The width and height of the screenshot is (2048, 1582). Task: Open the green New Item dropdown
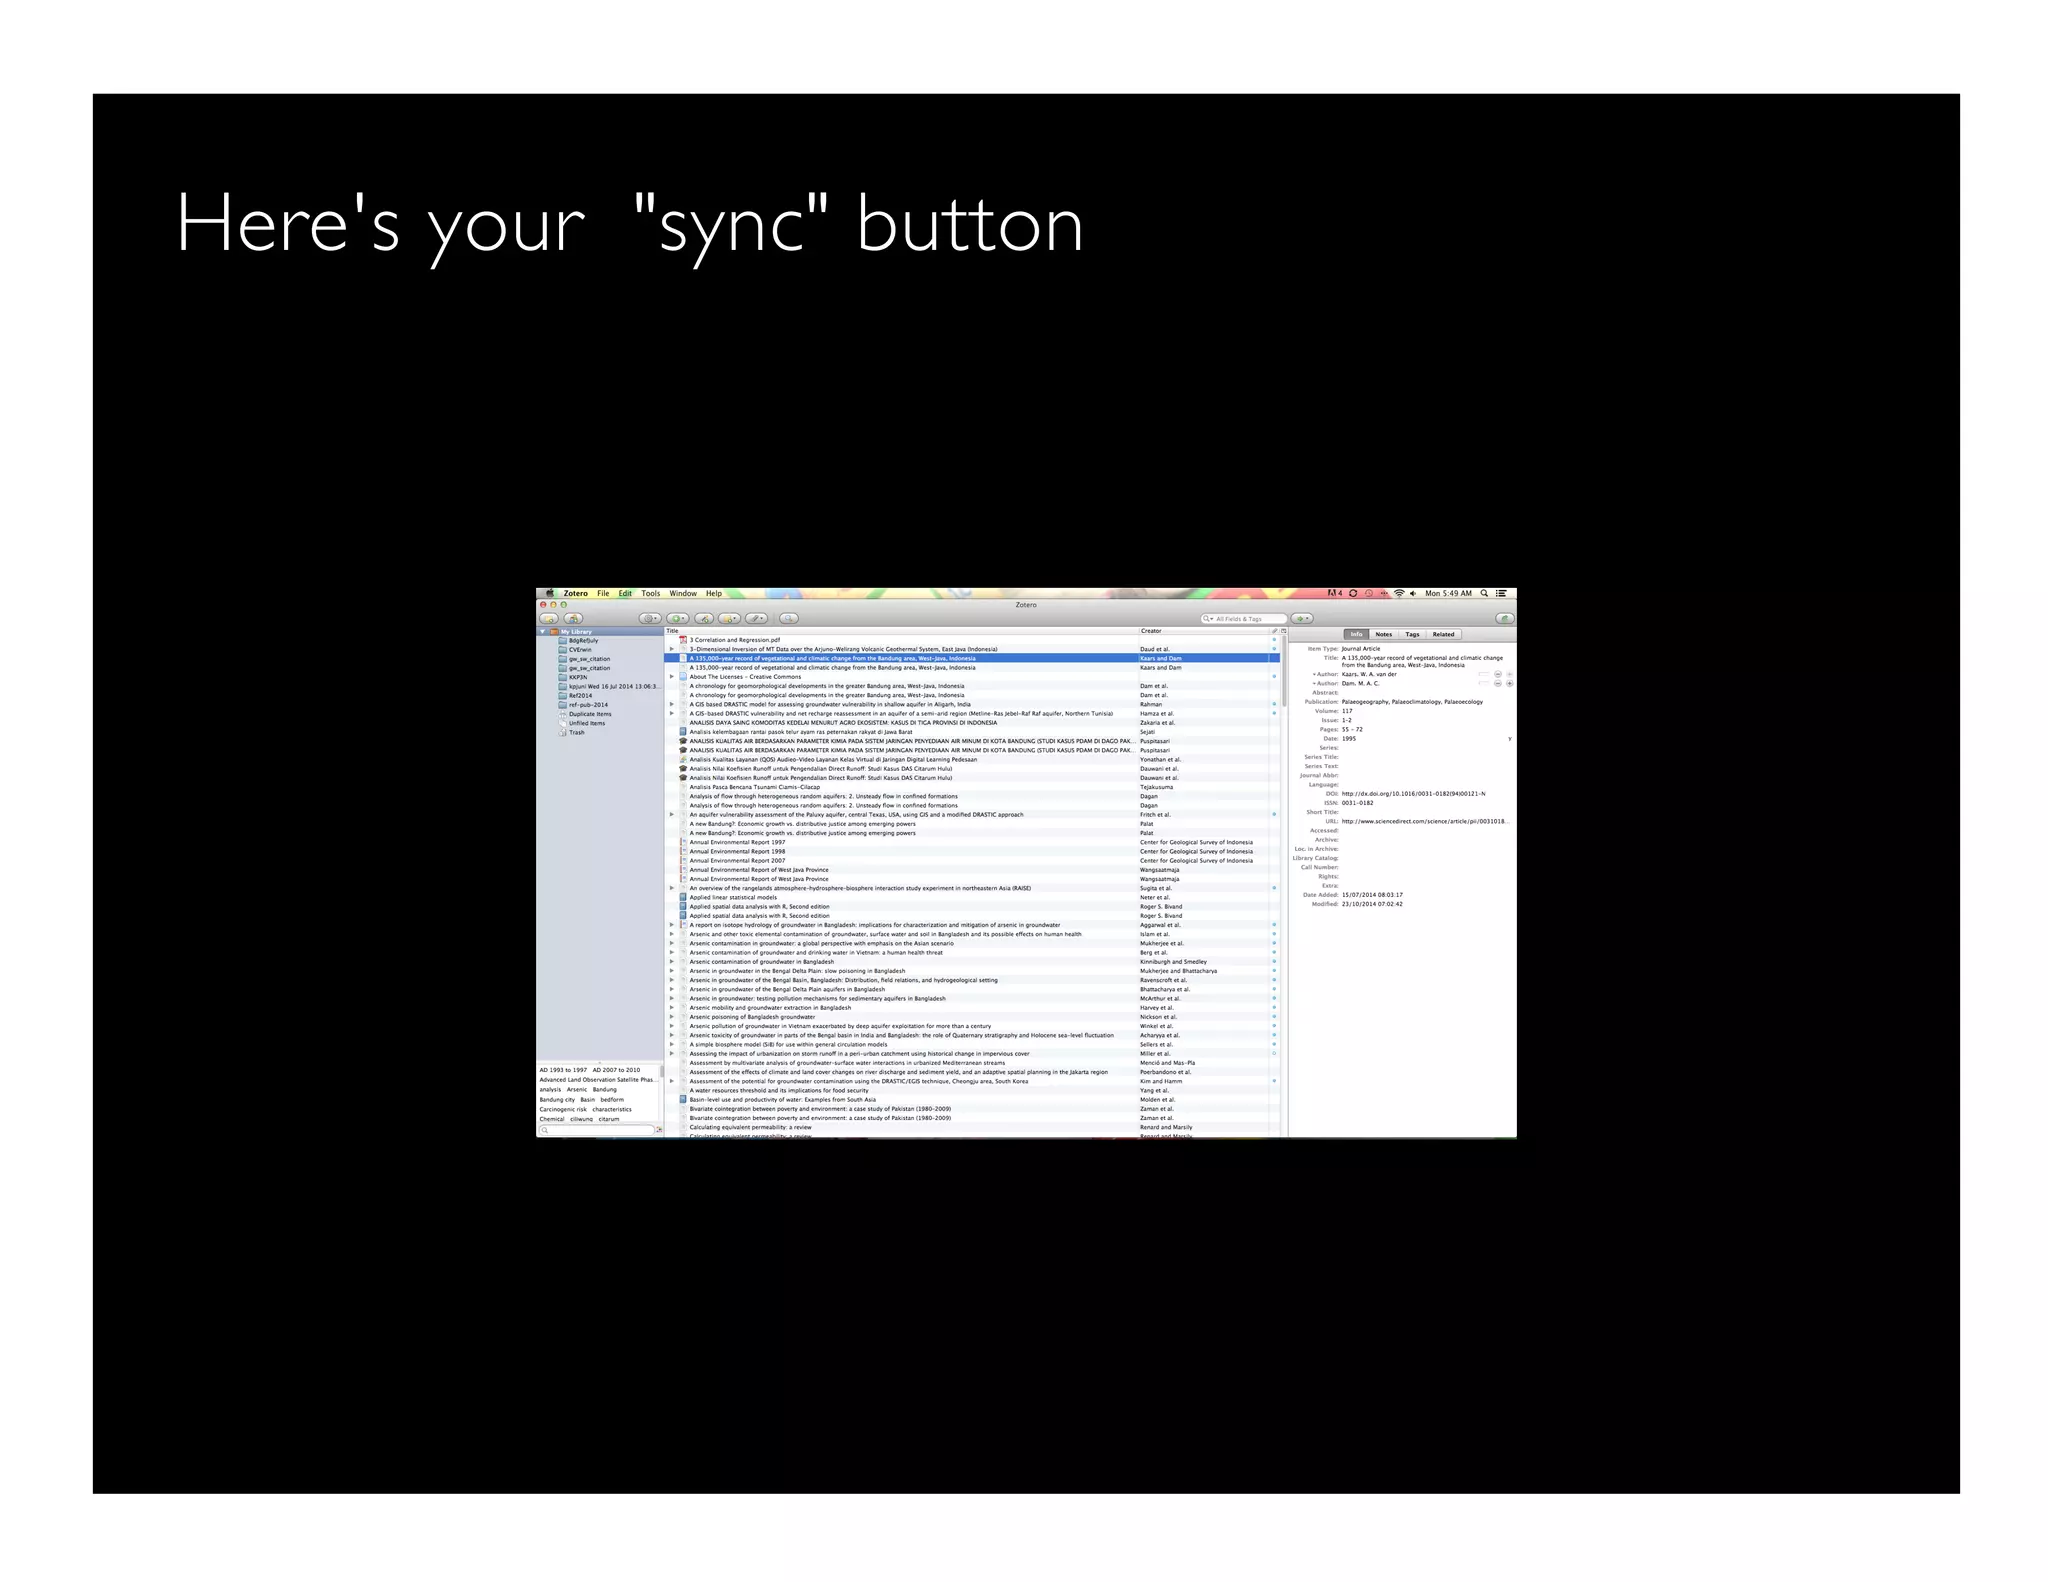point(678,618)
